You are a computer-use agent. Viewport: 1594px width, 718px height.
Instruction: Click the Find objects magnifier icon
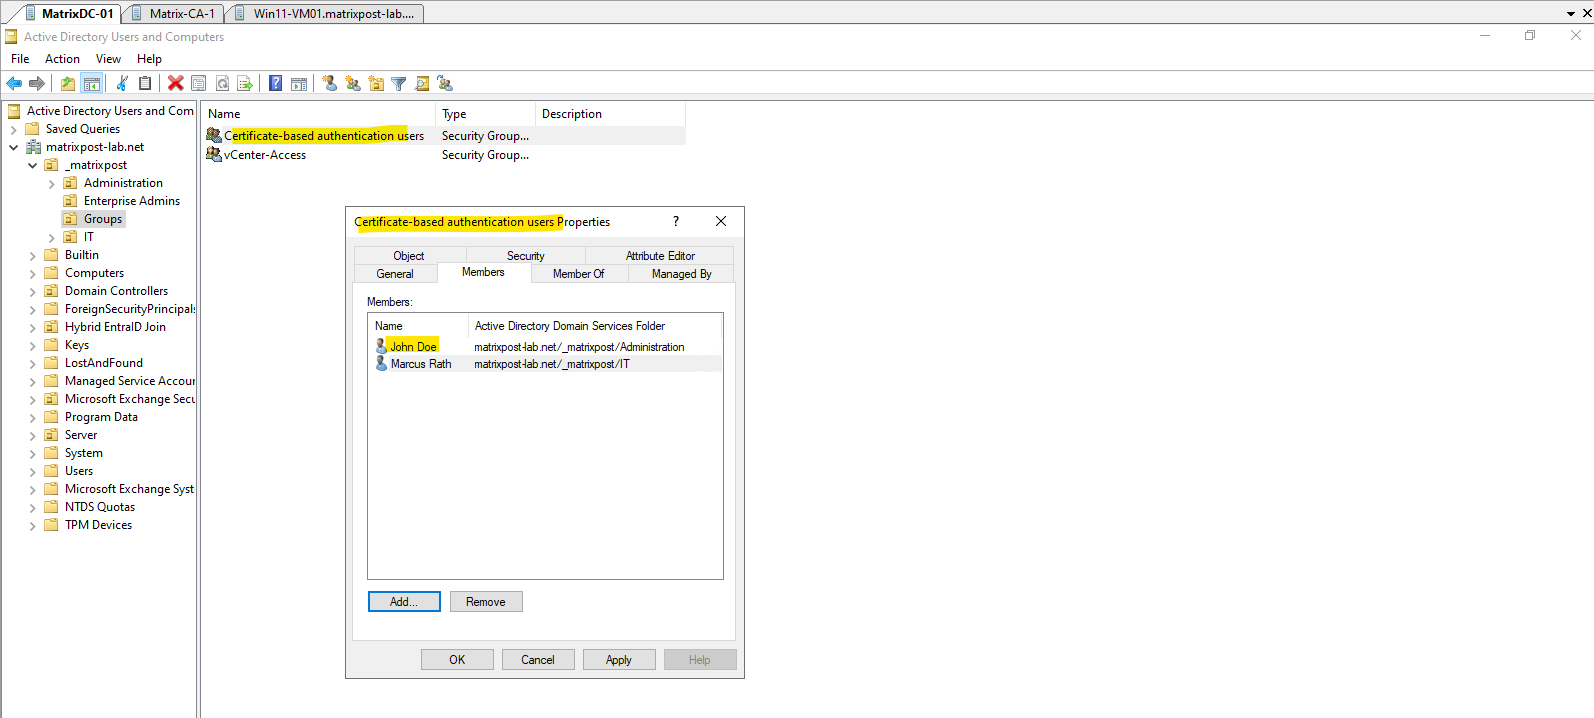coord(422,83)
